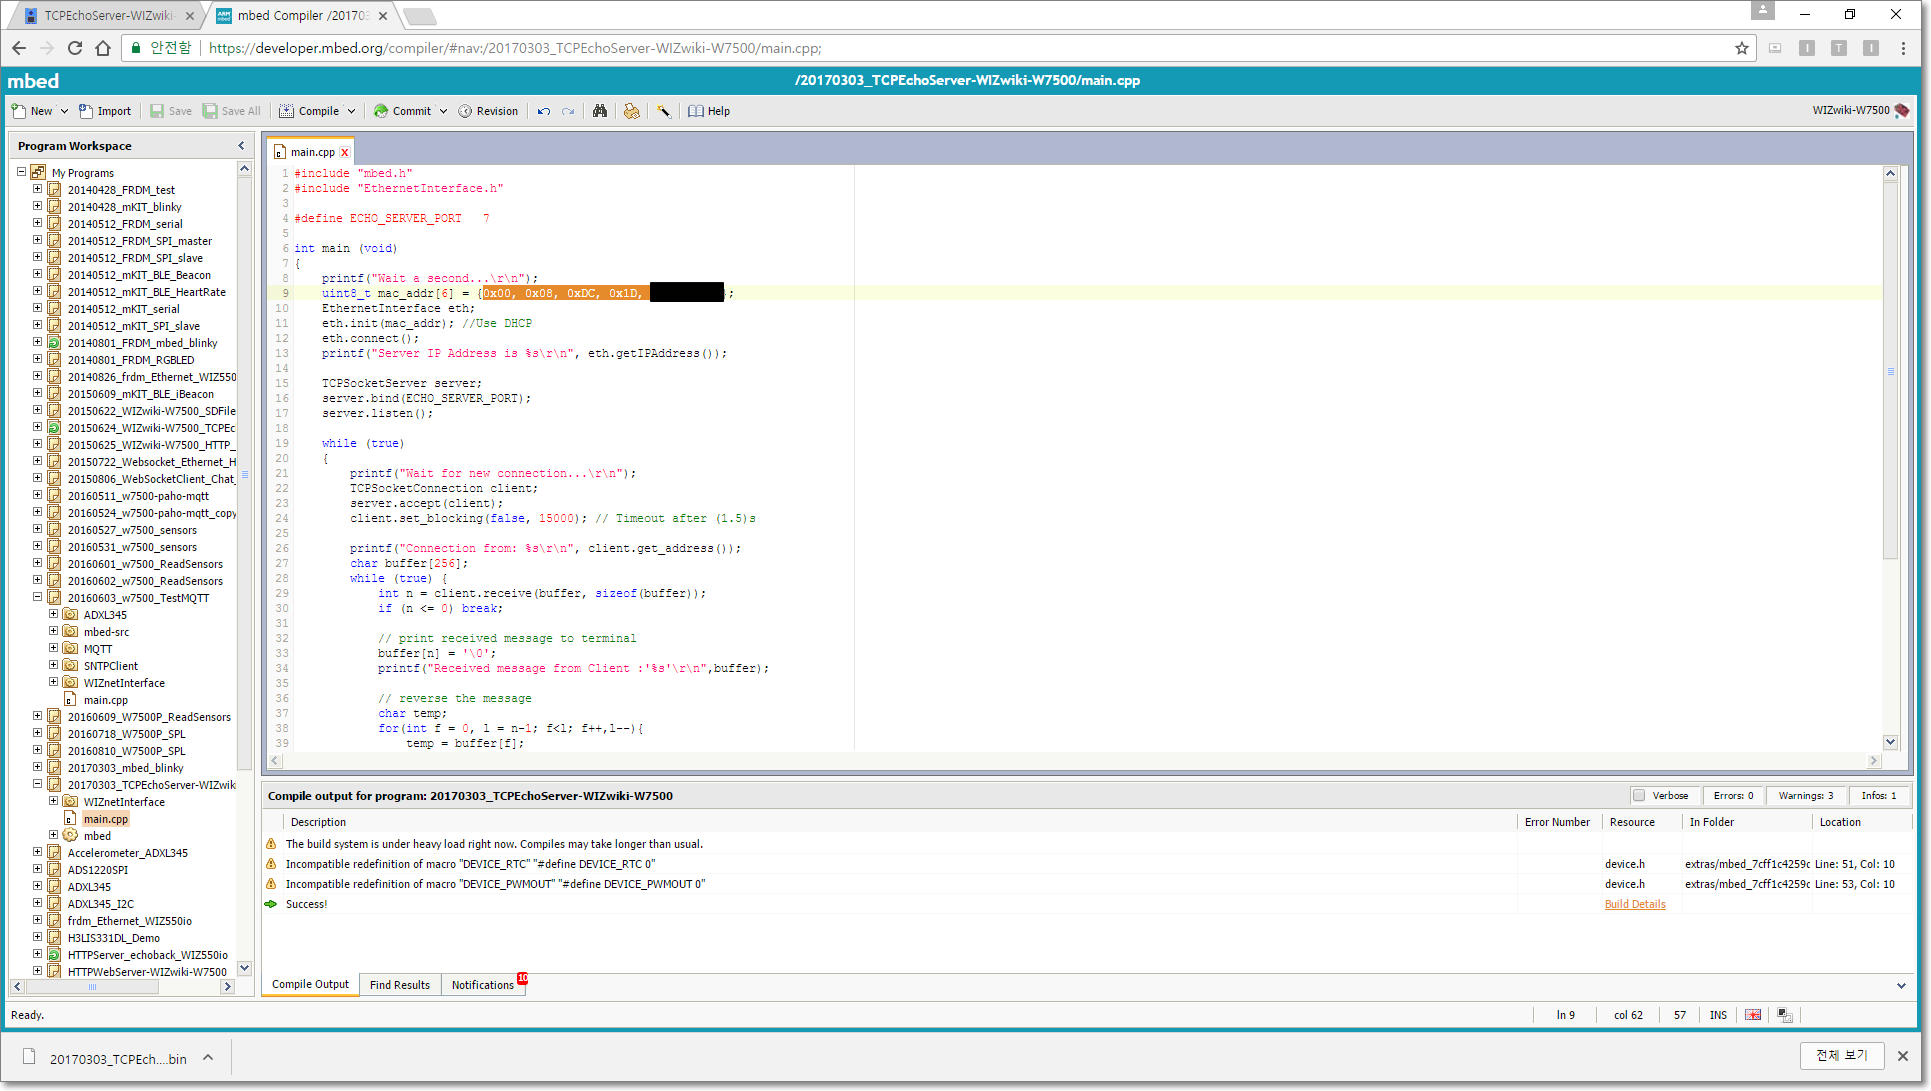Click the UK flag language icon
This screenshot has width=1931, height=1091.
point(1753,1015)
